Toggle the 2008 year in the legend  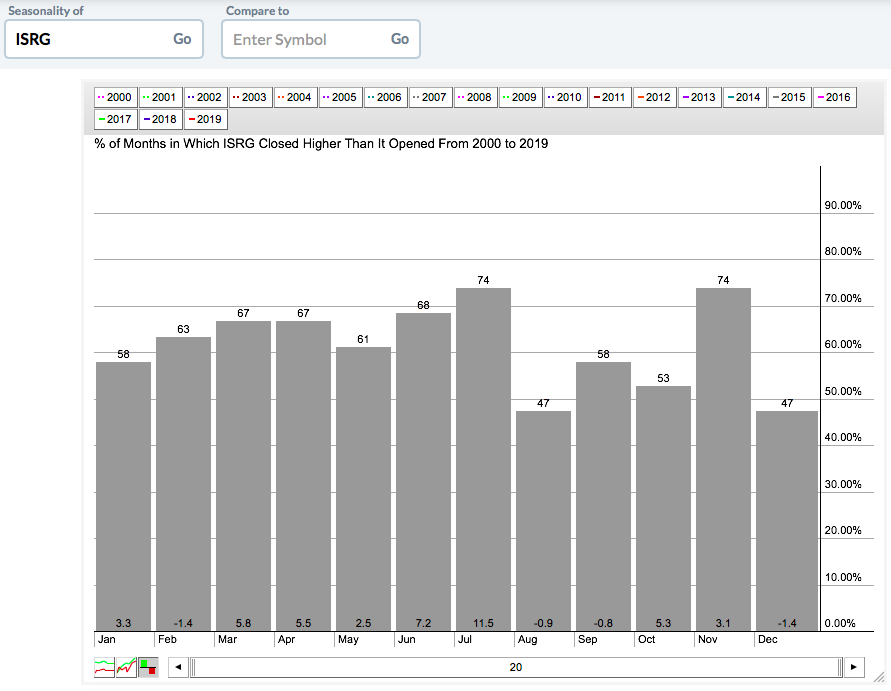pos(475,97)
